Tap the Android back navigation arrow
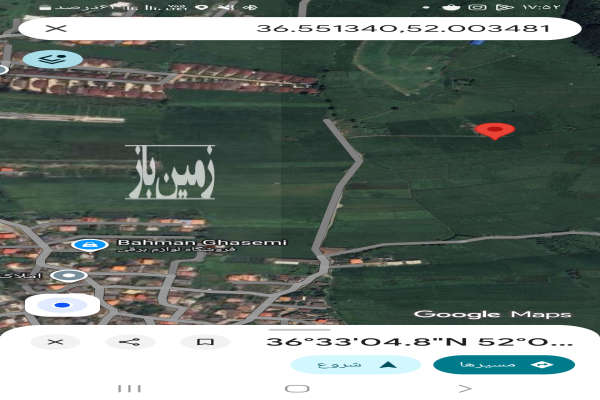The image size is (600, 400). (465, 389)
